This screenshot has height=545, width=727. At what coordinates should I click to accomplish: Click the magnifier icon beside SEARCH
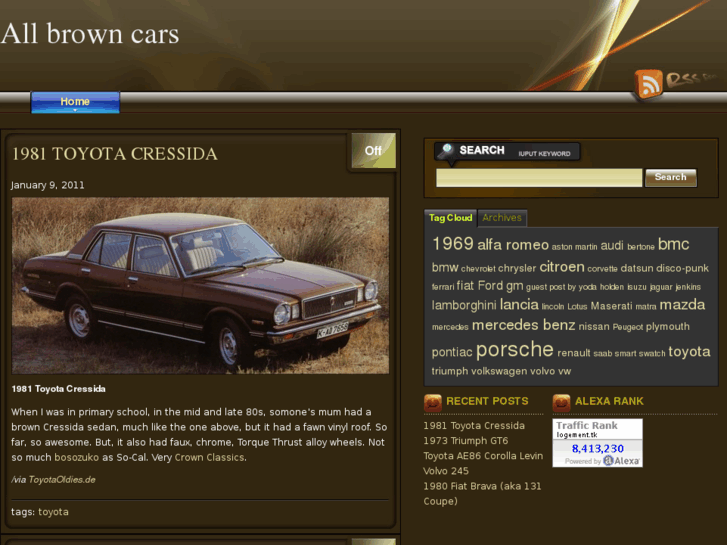(x=447, y=150)
